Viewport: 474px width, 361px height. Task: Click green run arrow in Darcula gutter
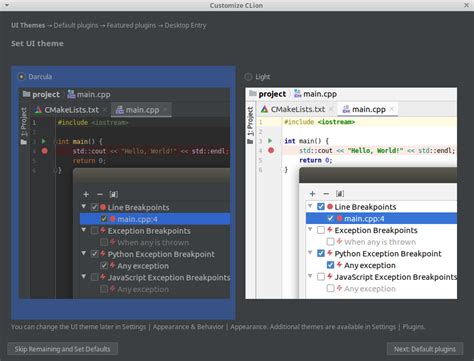point(44,141)
